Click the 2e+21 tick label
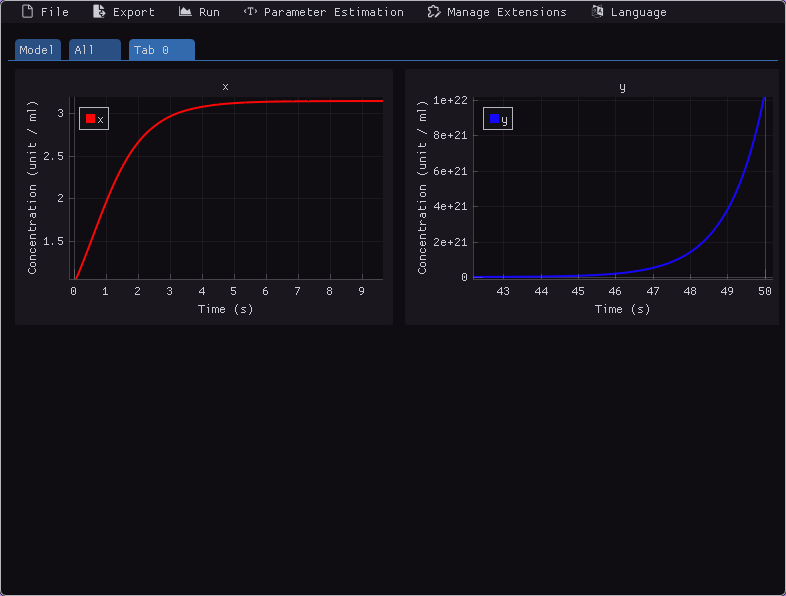Screen dimensions: 786x596 click(450, 242)
